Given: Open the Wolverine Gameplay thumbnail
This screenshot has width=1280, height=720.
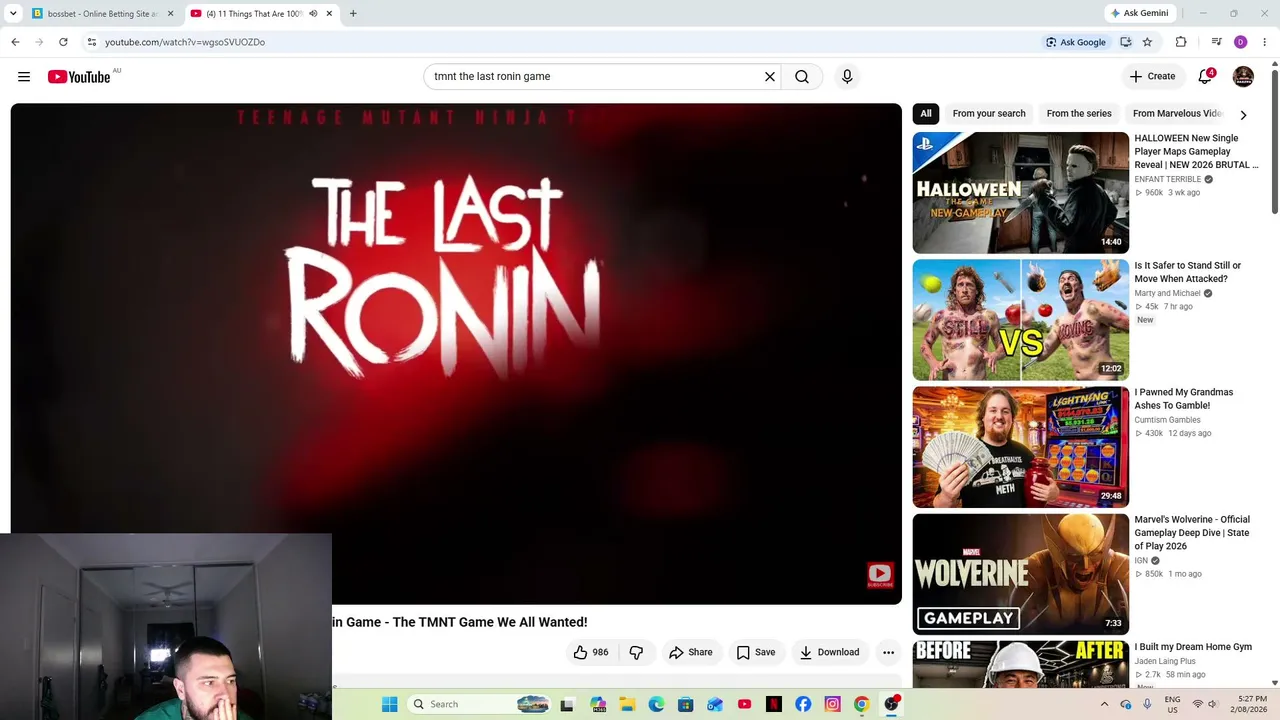Looking at the screenshot, I should coord(1020,574).
